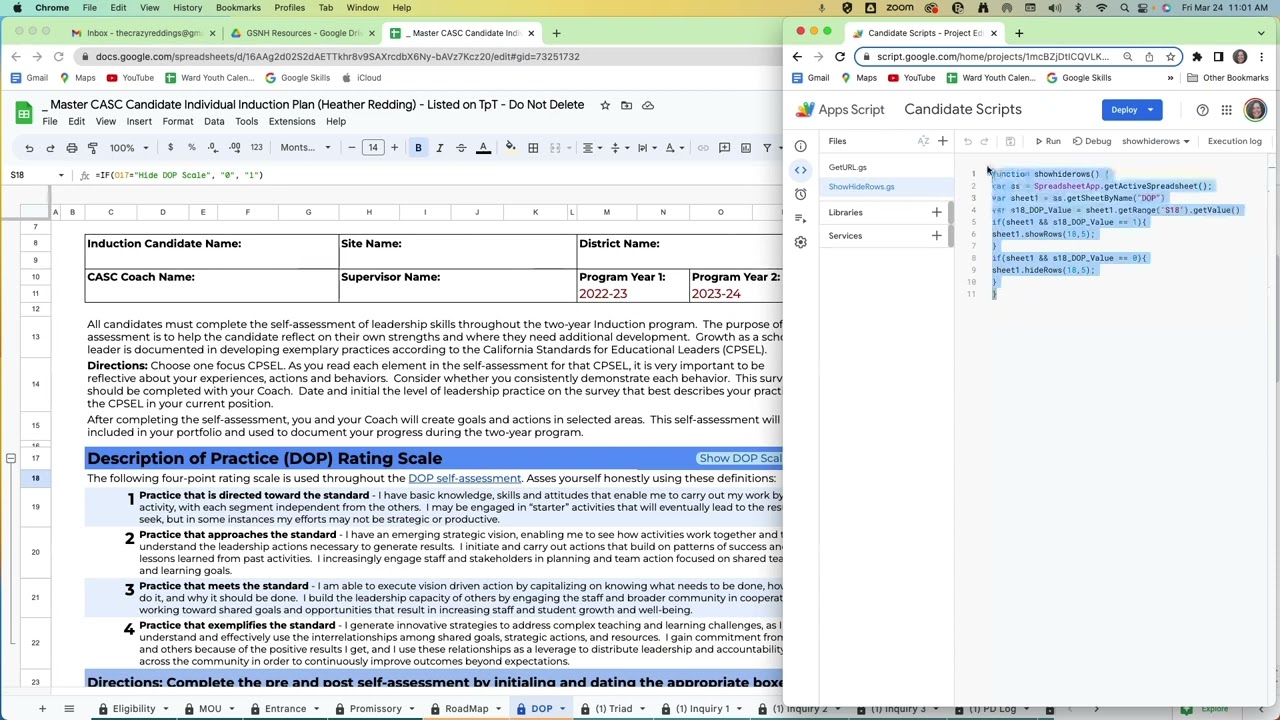The height and width of the screenshot is (720, 1280).
Task: Open the zoom 100% dropdown
Action: tap(129, 148)
